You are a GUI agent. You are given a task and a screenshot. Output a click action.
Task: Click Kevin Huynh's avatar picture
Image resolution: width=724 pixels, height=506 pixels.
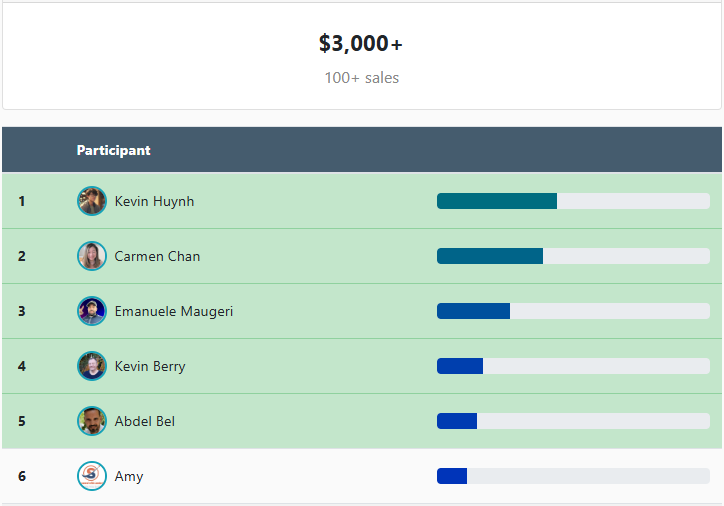(92, 201)
